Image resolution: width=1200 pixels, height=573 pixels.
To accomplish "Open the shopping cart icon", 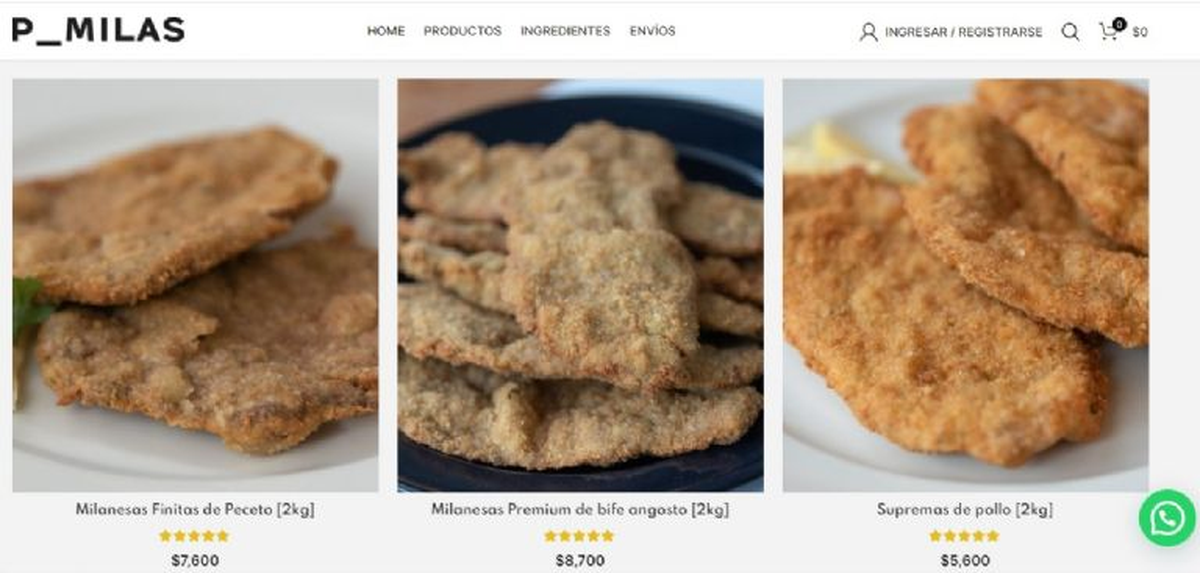I will (1109, 32).
